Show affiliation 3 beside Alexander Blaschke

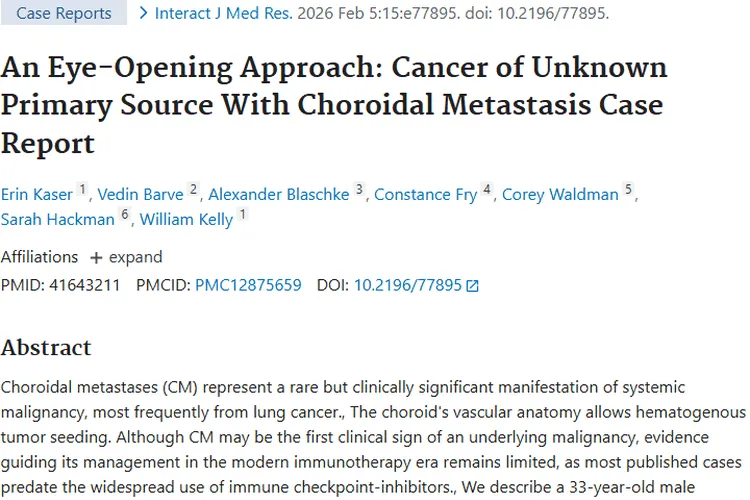coord(359,189)
